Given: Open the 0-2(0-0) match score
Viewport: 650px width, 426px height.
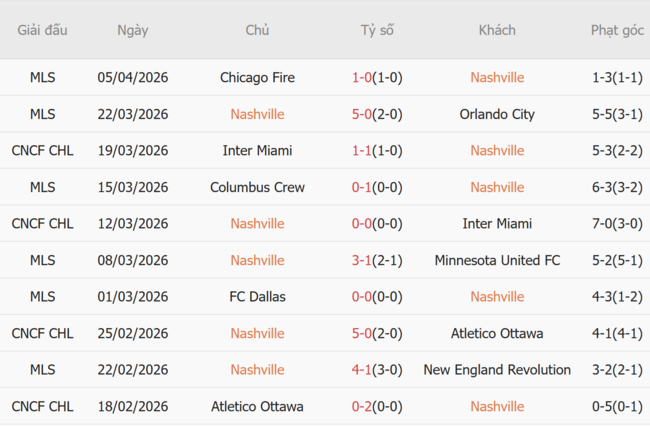Looking at the screenshot, I should (377, 406).
